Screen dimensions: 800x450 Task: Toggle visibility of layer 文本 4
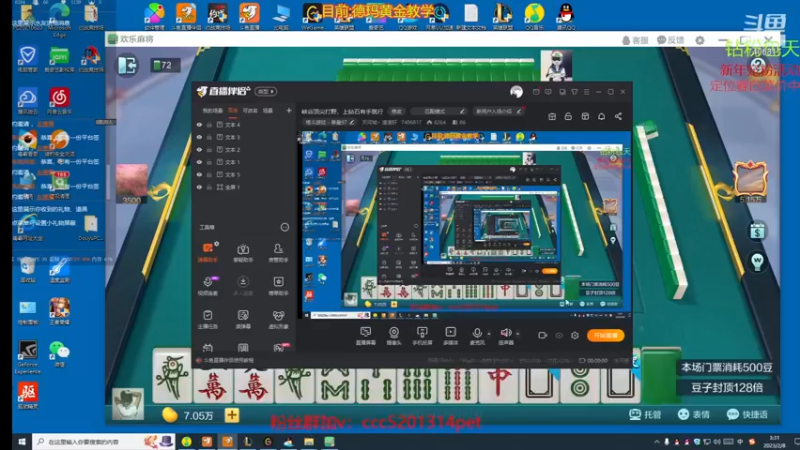pyautogui.click(x=199, y=124)
